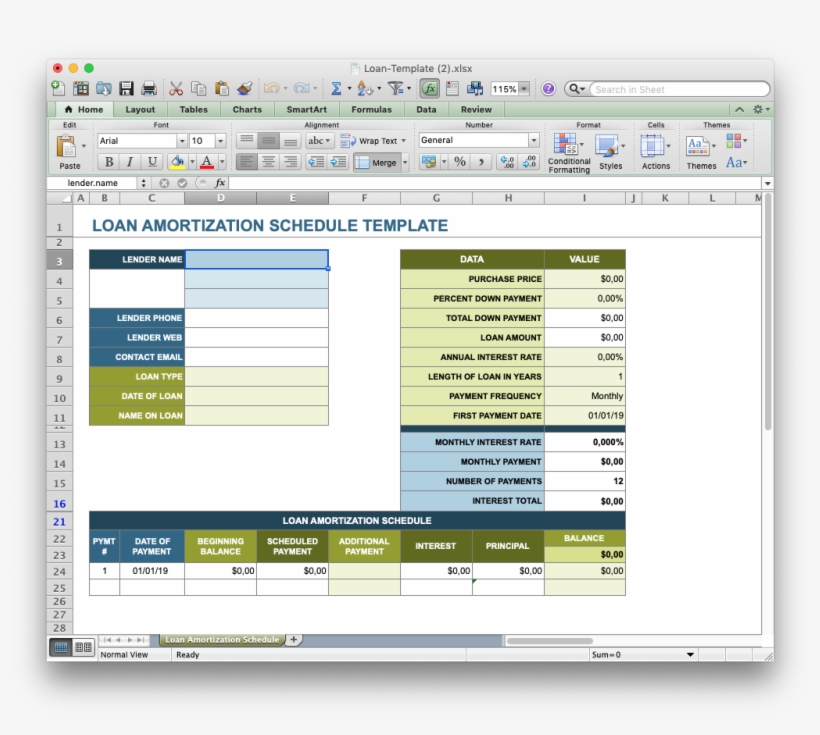Open the Merge options dropdown arrow

click(405, 161)
